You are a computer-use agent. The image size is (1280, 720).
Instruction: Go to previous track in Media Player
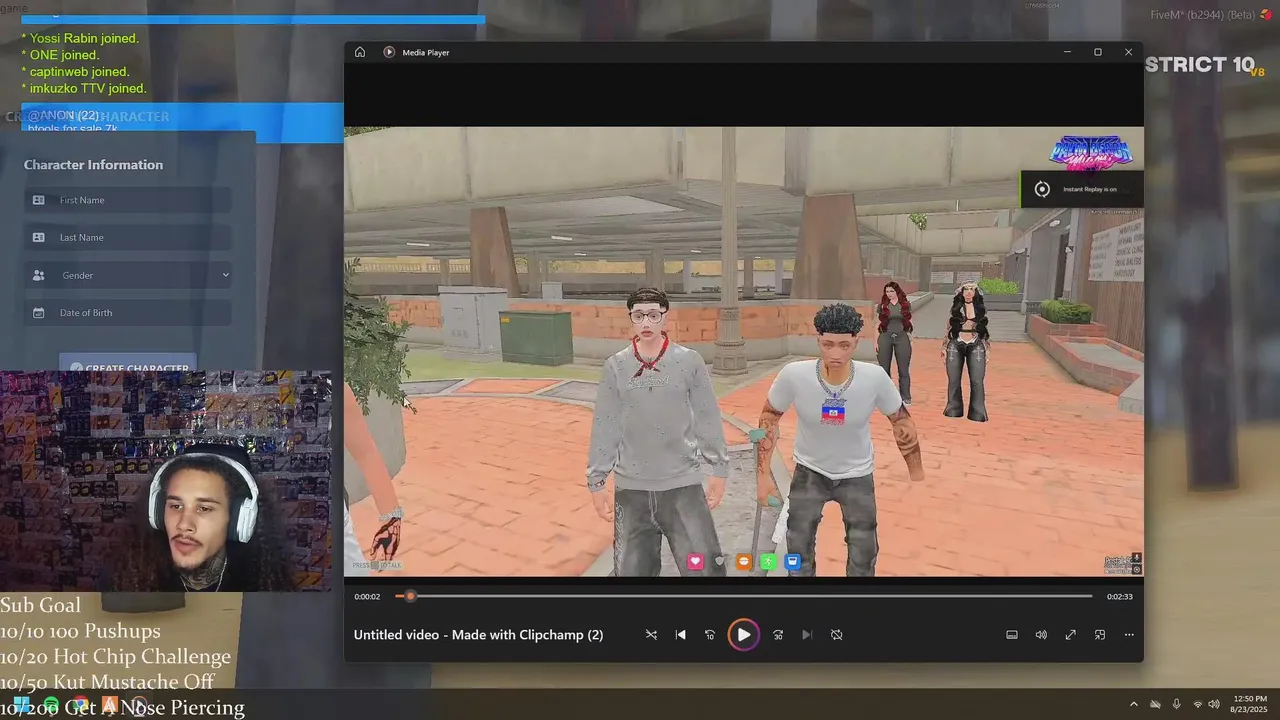[681, 635]
